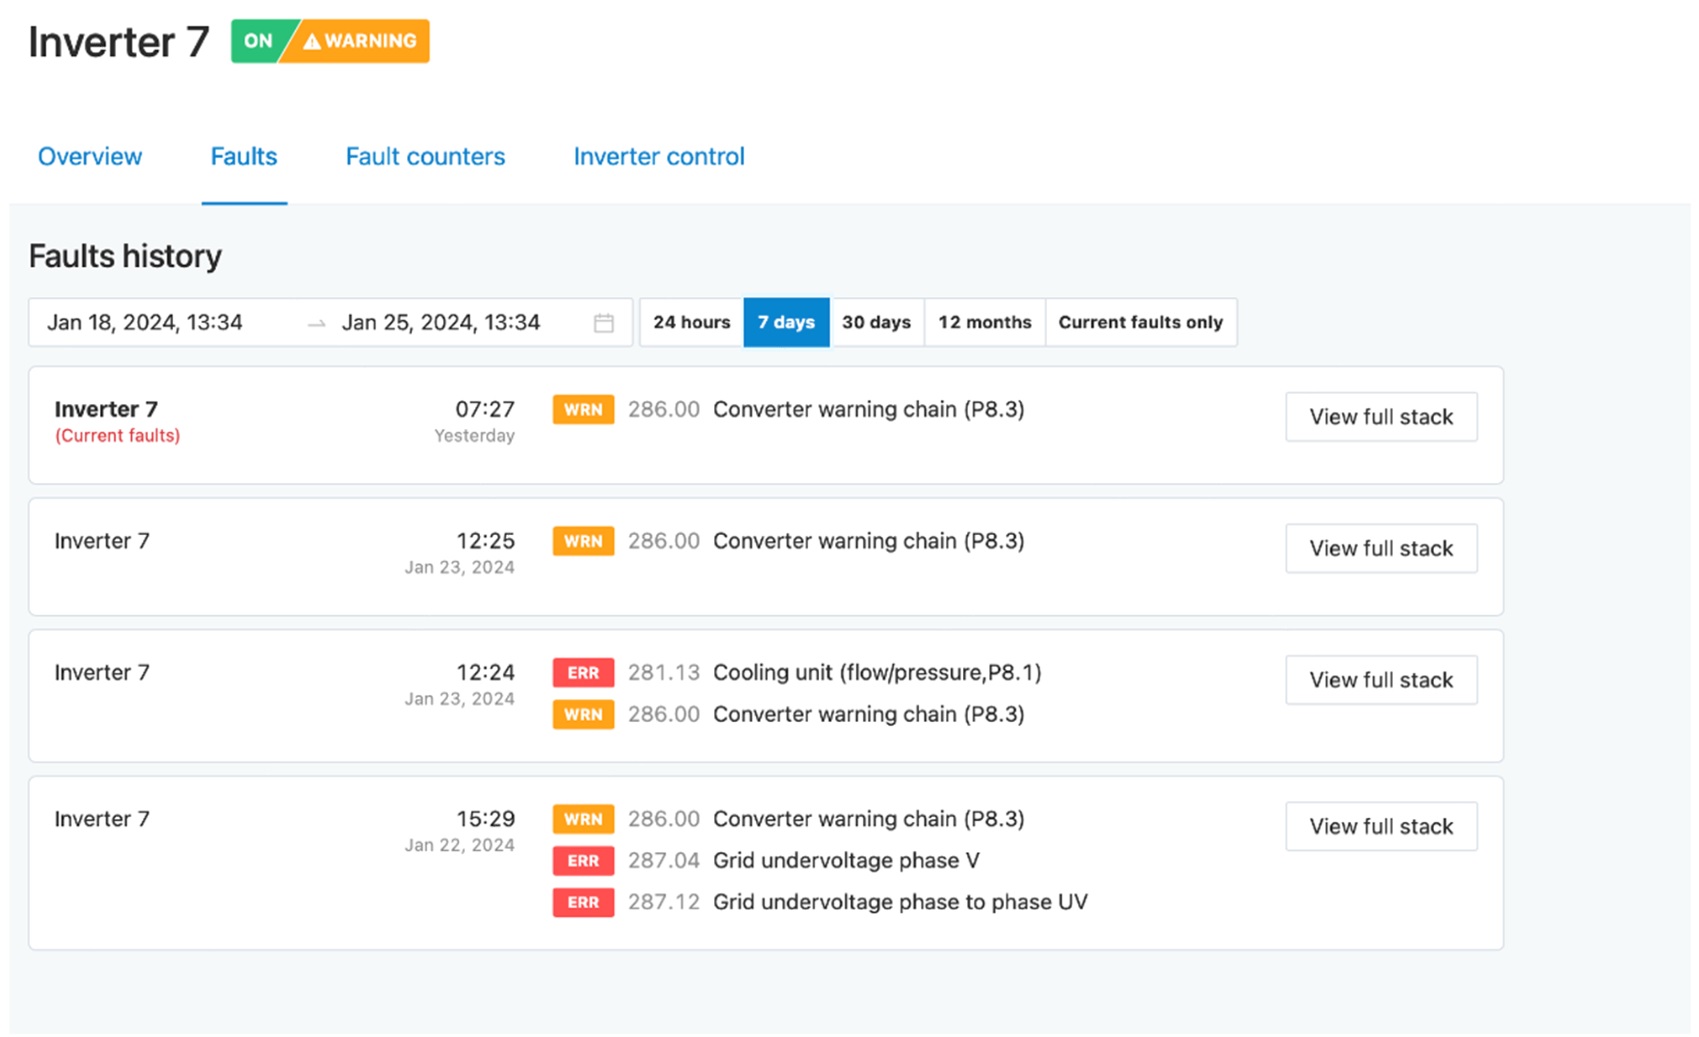
Task: View full stack for 12:24 fault entry
Action: pyautogui.click(x=1381, y=680)
